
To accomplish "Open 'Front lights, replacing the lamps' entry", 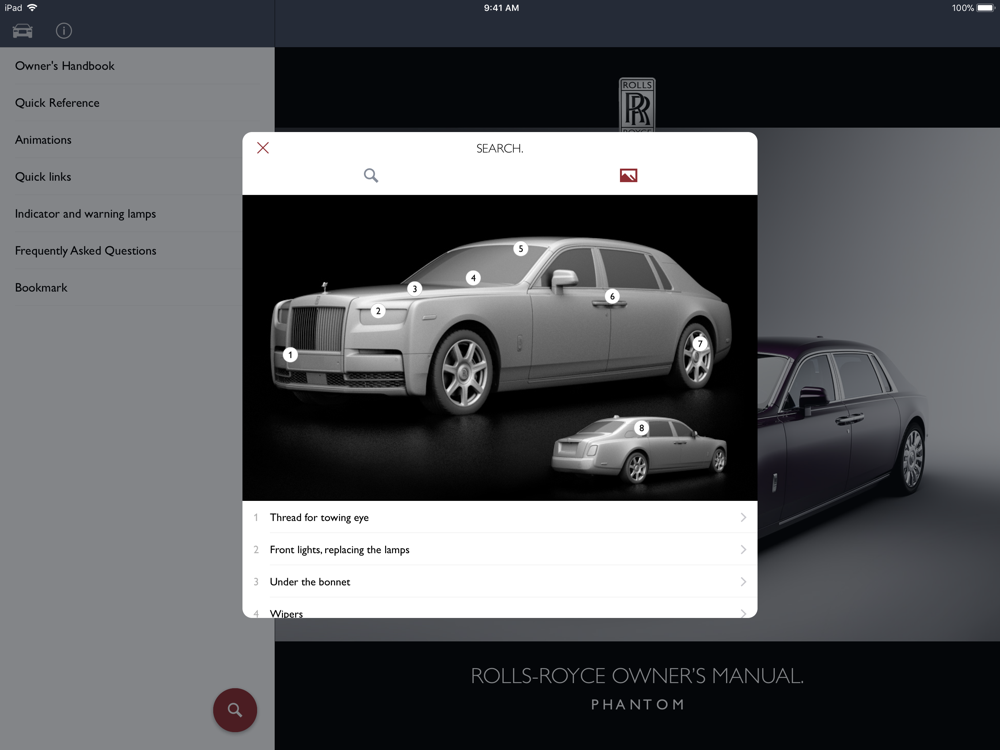I will pos(500,549).
